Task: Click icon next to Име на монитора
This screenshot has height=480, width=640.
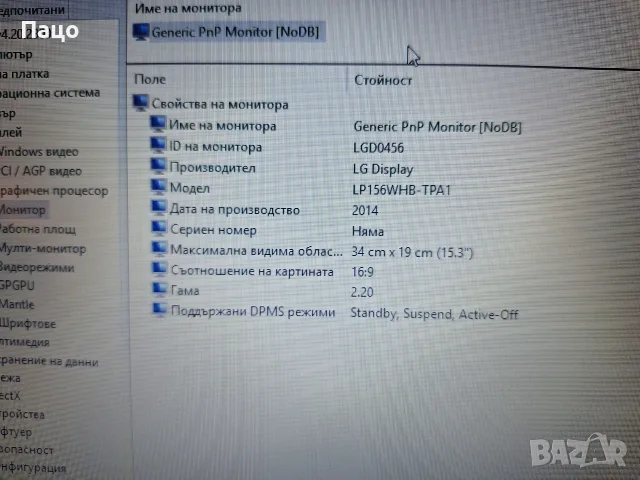Action: click(158, 124)
